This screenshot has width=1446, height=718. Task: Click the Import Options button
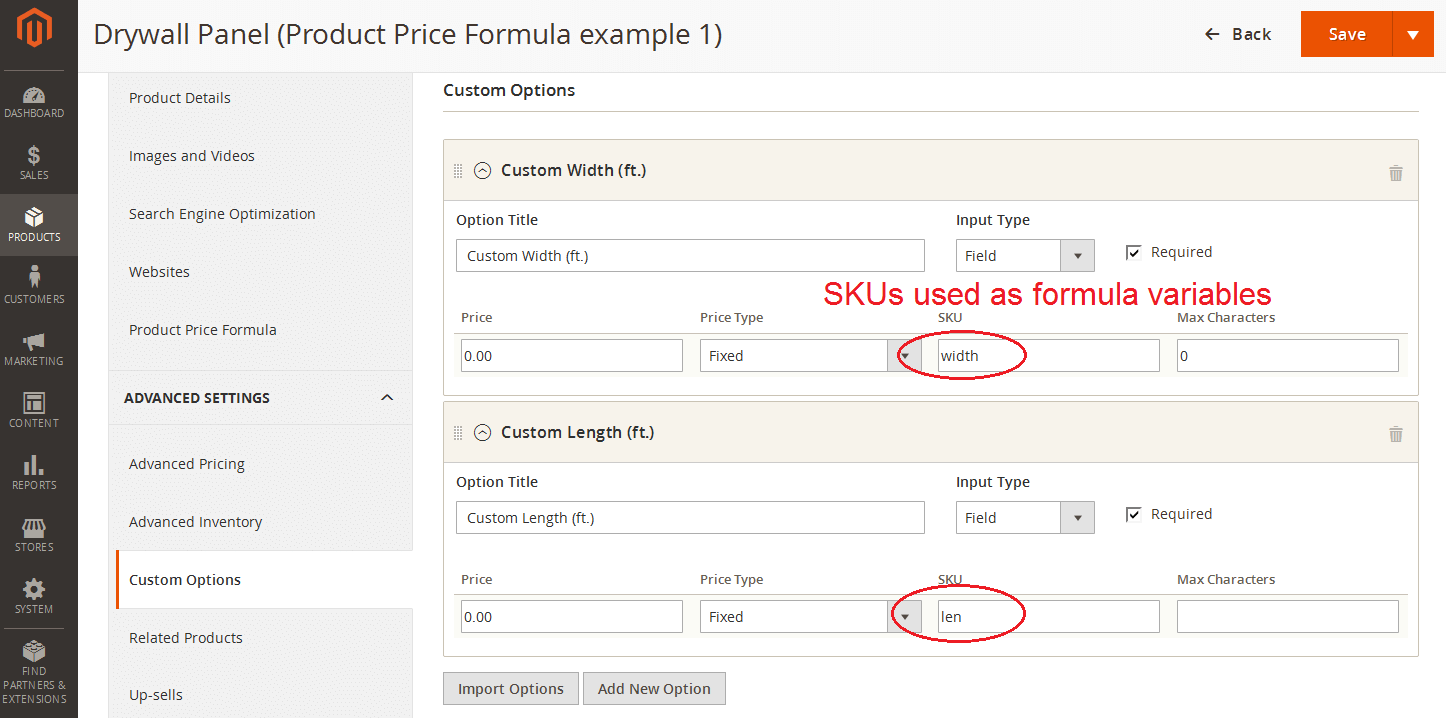[510, 689]
